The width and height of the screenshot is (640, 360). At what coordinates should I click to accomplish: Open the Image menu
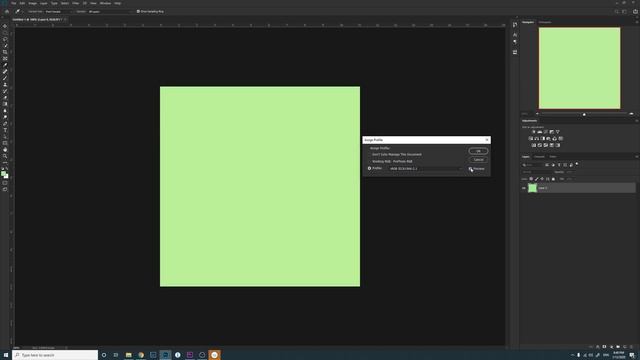pyautogui.click(x=32, y=3)
